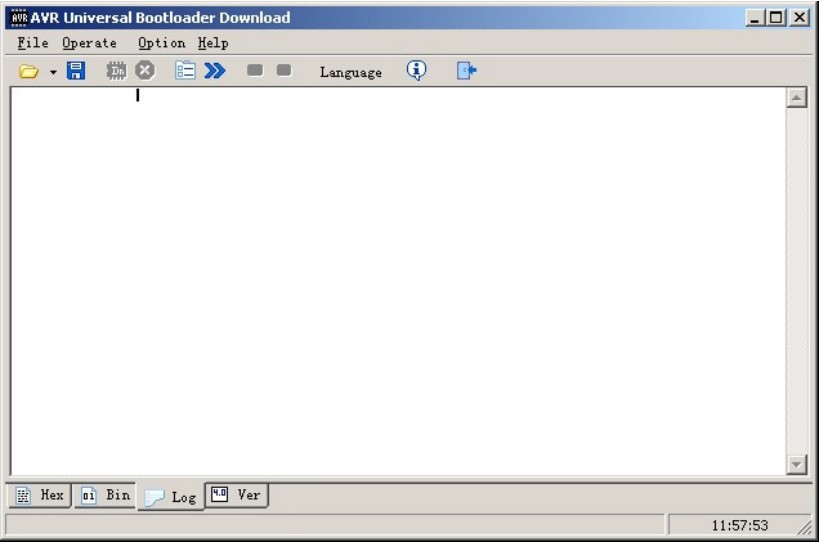Click the blue double-arrow icon
Screen dimensions: 819x544
pyautogui.click(x=214, y=71)
